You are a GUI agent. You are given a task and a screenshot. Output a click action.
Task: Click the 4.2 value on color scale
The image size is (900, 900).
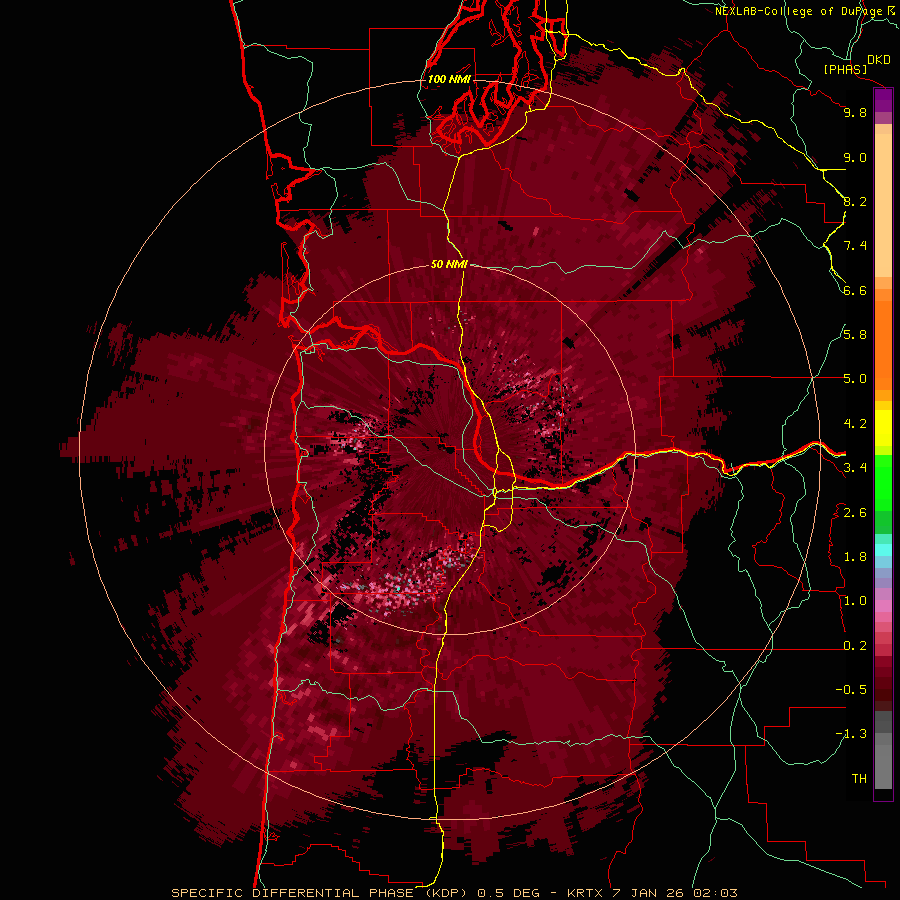855,424
